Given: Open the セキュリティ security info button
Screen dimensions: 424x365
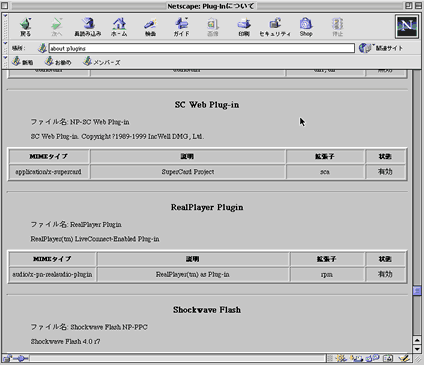Looking at the screenshot, I should click(x=275, y=27).
